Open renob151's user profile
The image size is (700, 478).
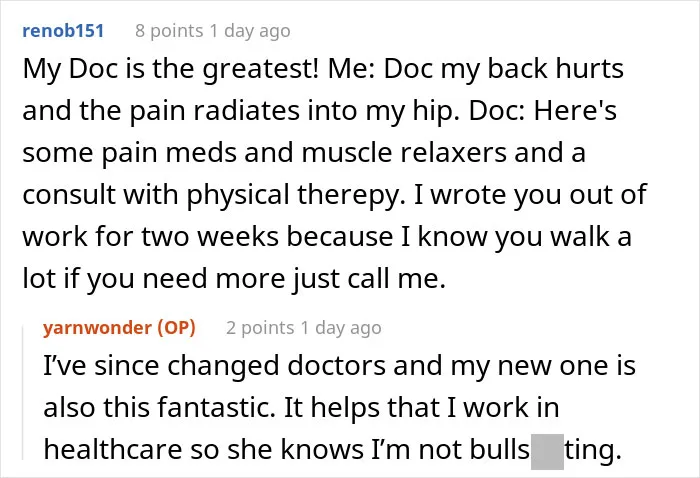[x=63, y=31]
